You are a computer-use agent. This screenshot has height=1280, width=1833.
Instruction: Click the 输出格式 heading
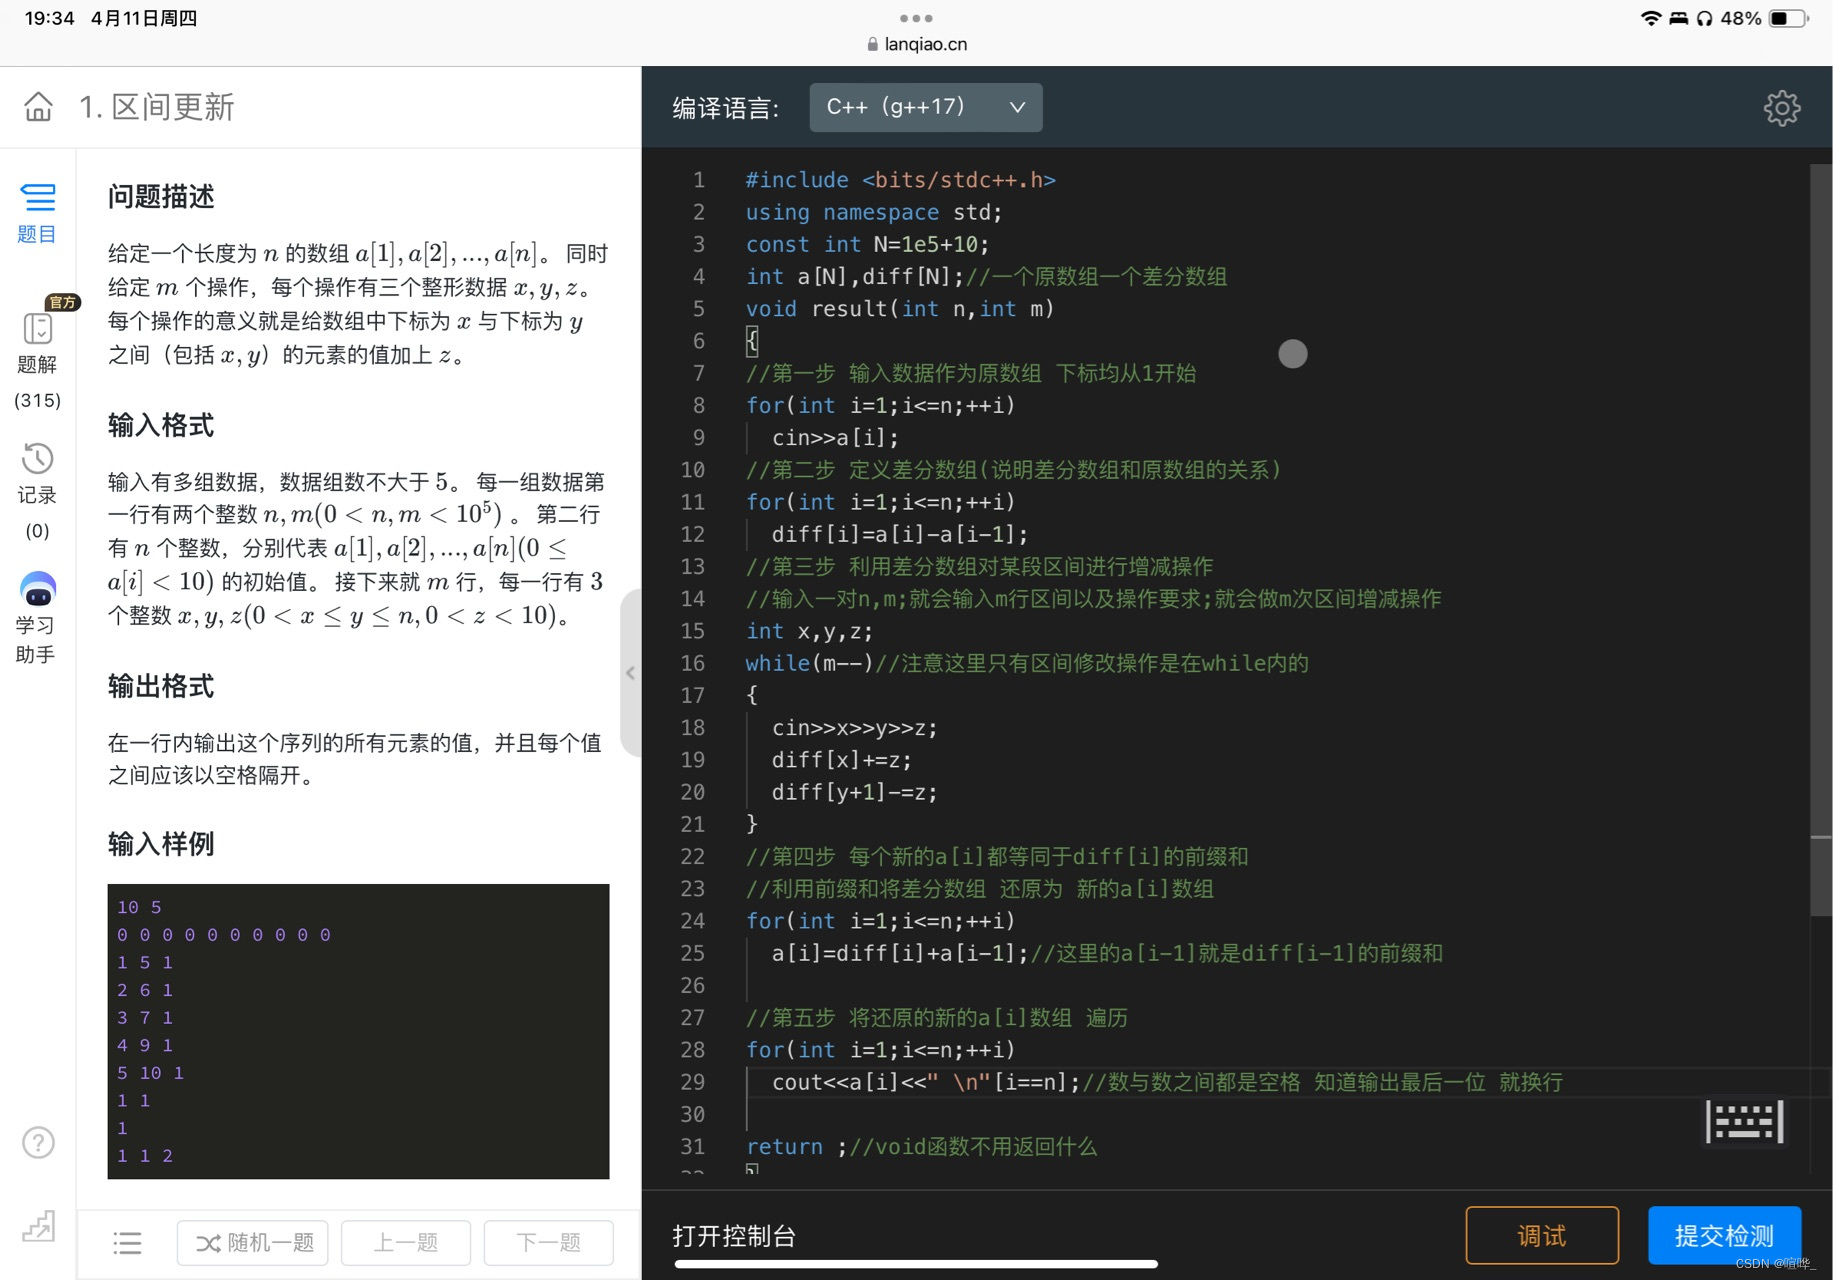(161, 686)
